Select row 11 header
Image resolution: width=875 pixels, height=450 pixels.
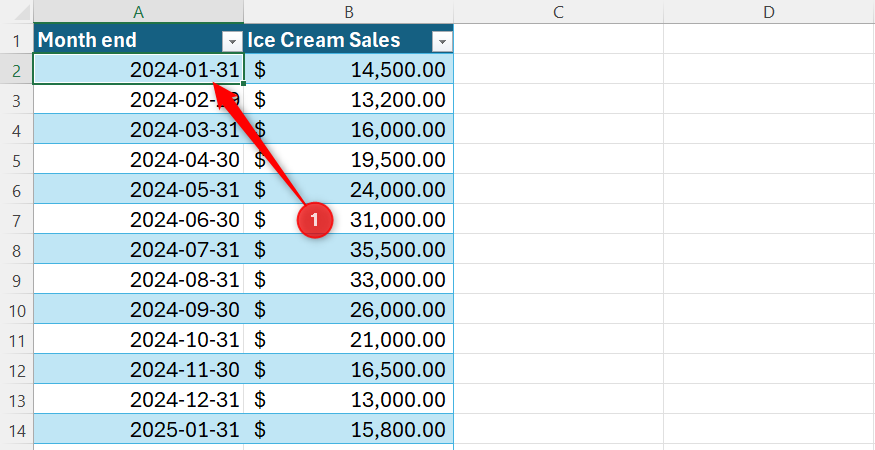(x=17, y=341)
